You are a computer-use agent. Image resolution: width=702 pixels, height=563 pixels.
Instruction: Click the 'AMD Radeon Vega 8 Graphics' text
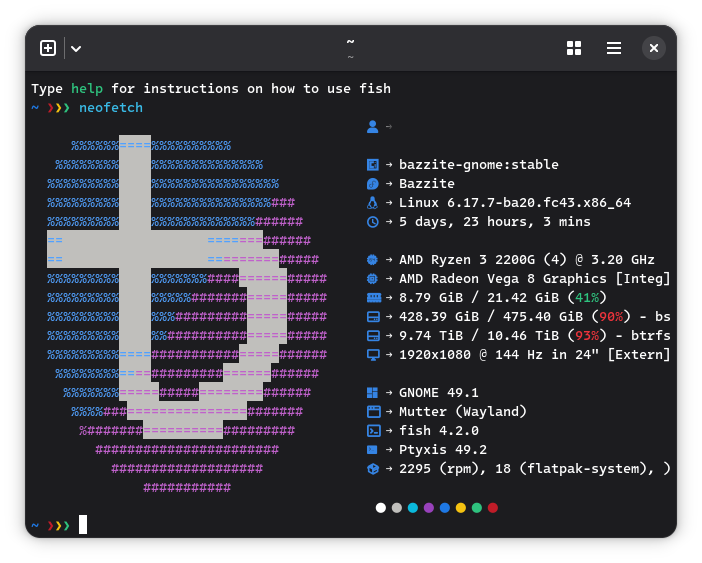pos(503,279)
